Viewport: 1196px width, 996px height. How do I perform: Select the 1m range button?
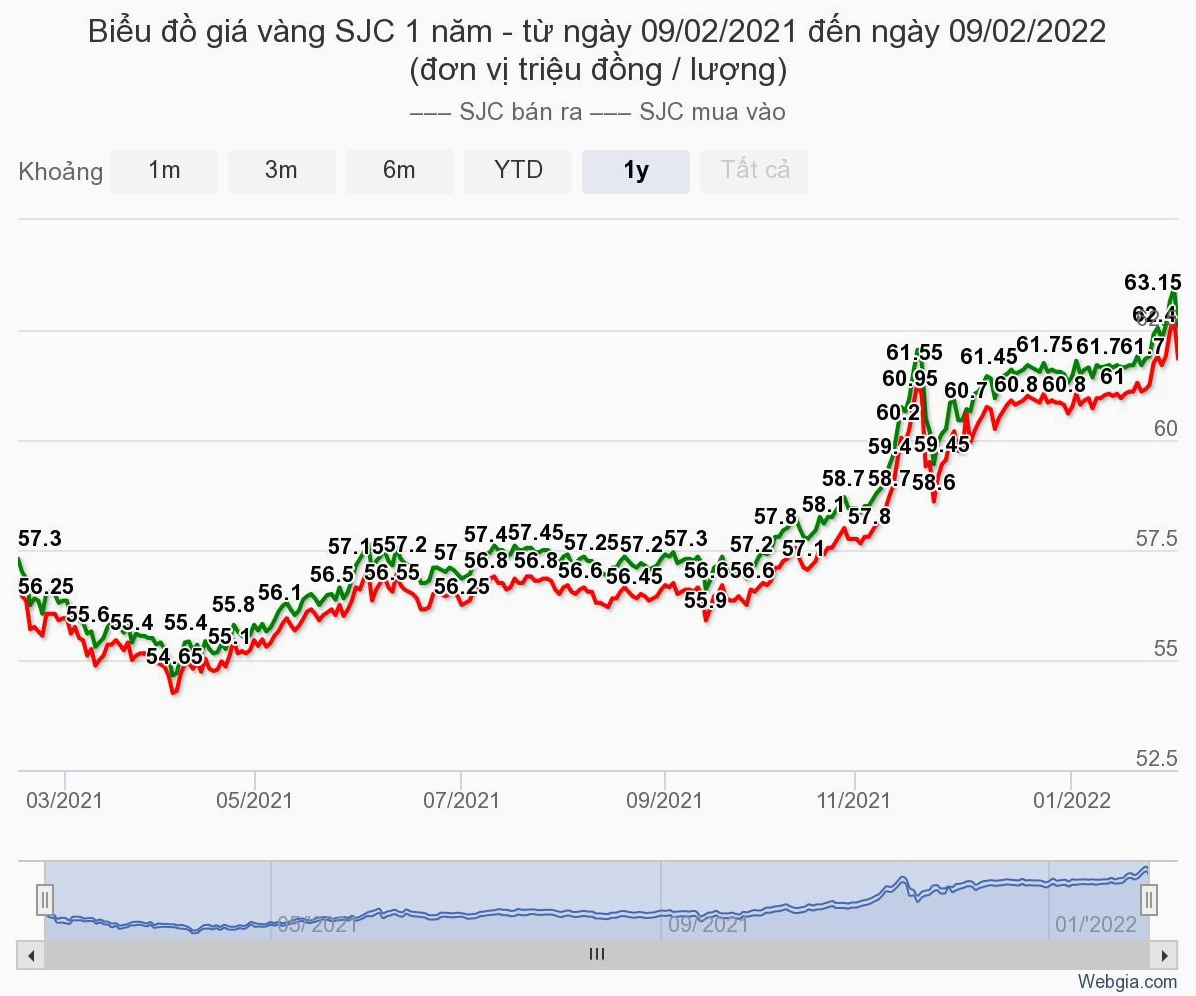[164, 171]
